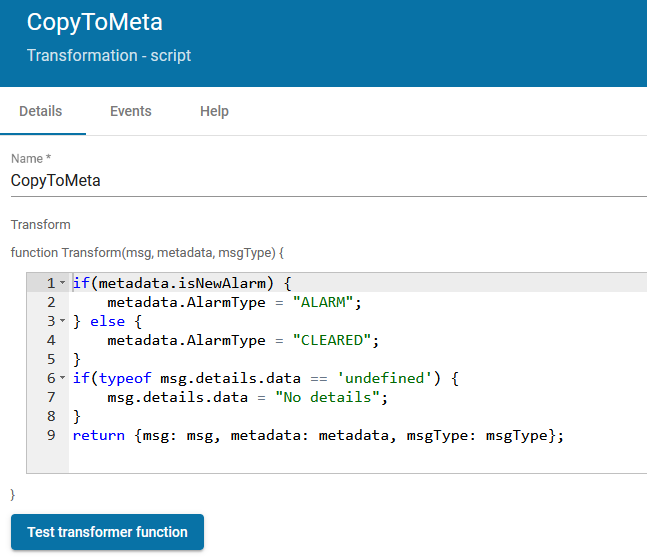
Task: Click line number 9 in the gutter
Action: [51, 435]
